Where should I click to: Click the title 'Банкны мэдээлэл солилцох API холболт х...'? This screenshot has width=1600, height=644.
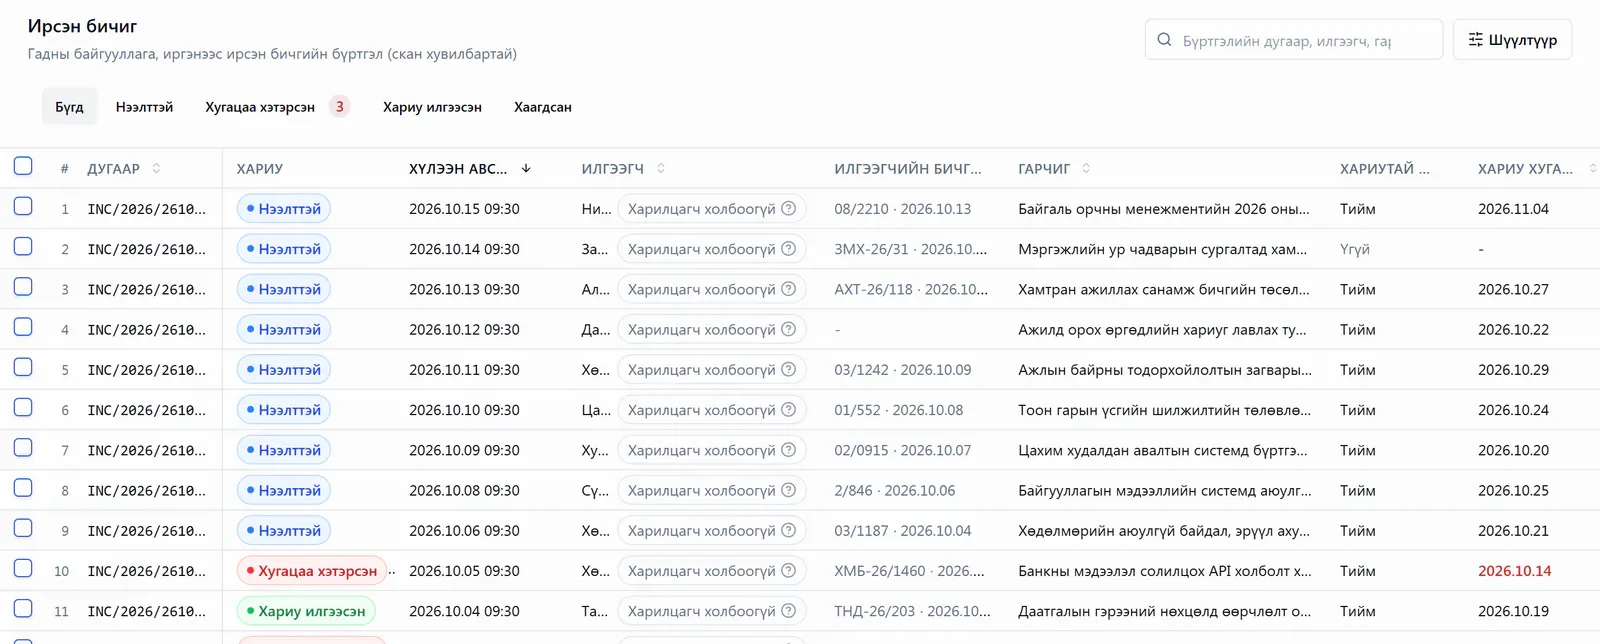pyautogui.click(x=1165, y=570)
